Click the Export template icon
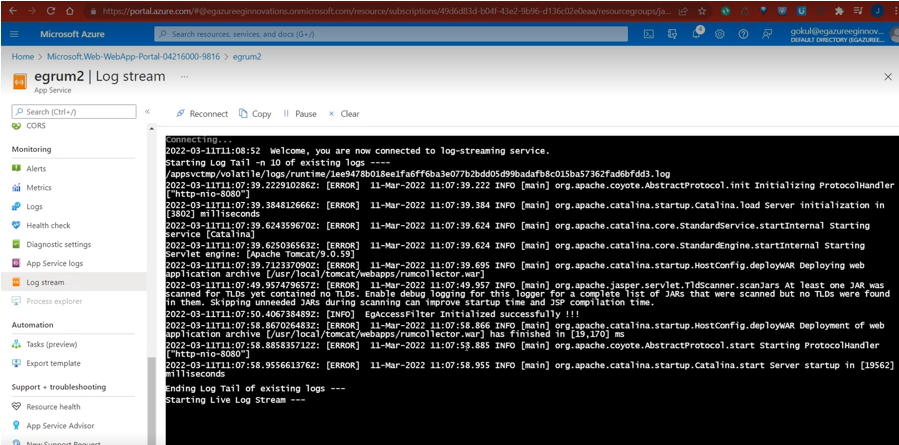The image size is (899, 445). (x=16, y=363)
